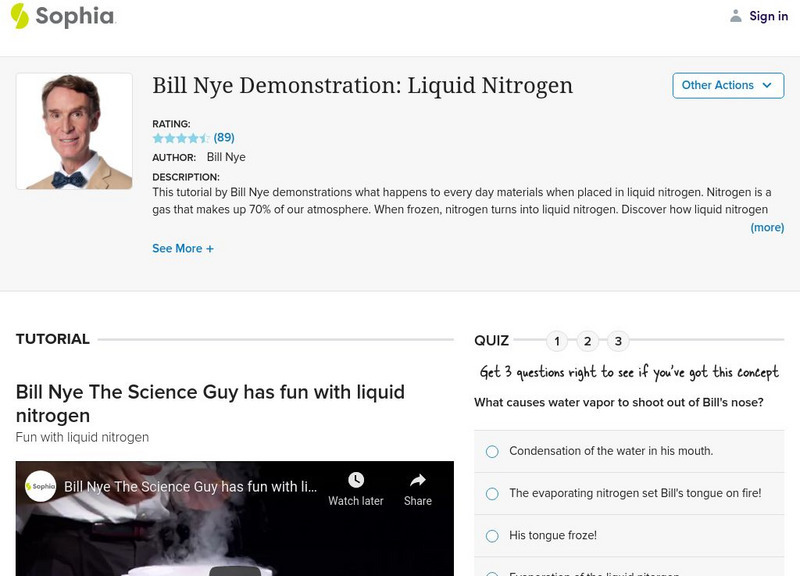Open the Sign in page
Image resolution: width=800 pixels, height=576 pixels.
(x=768, y=16)
